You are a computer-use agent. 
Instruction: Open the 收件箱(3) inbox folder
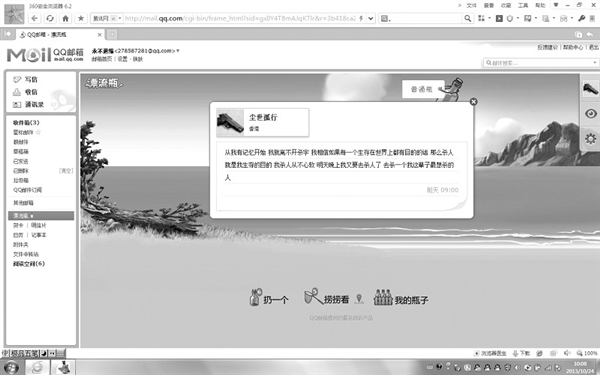point(26,122)
